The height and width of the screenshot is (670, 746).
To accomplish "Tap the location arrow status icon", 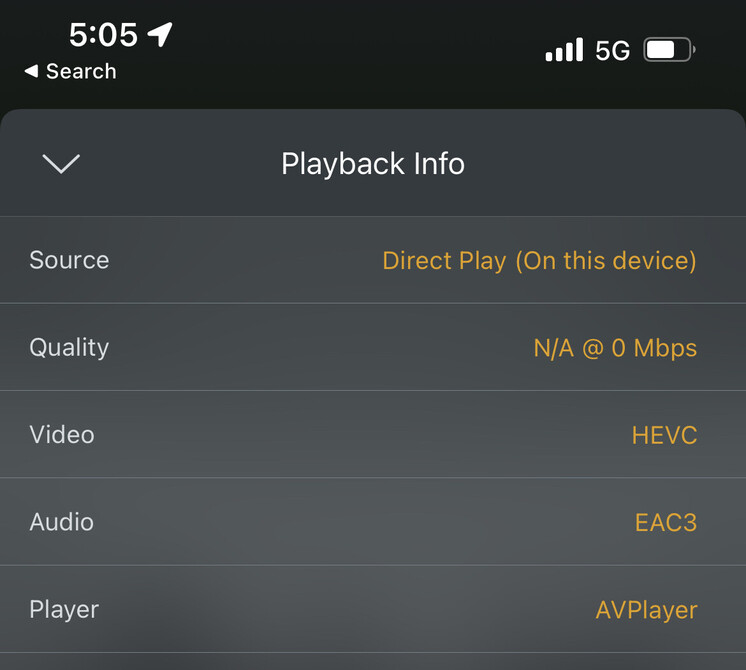I will (x=160, y=34).
